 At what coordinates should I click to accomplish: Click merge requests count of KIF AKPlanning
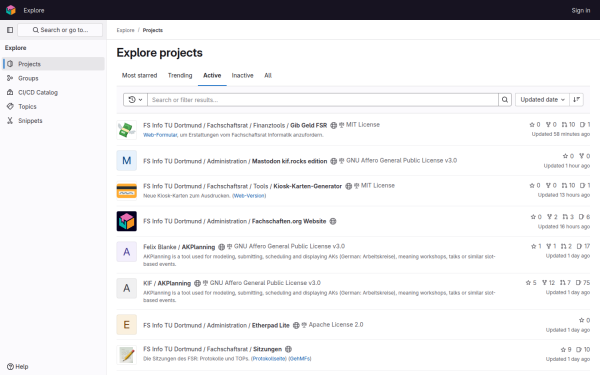coord(565,283)
